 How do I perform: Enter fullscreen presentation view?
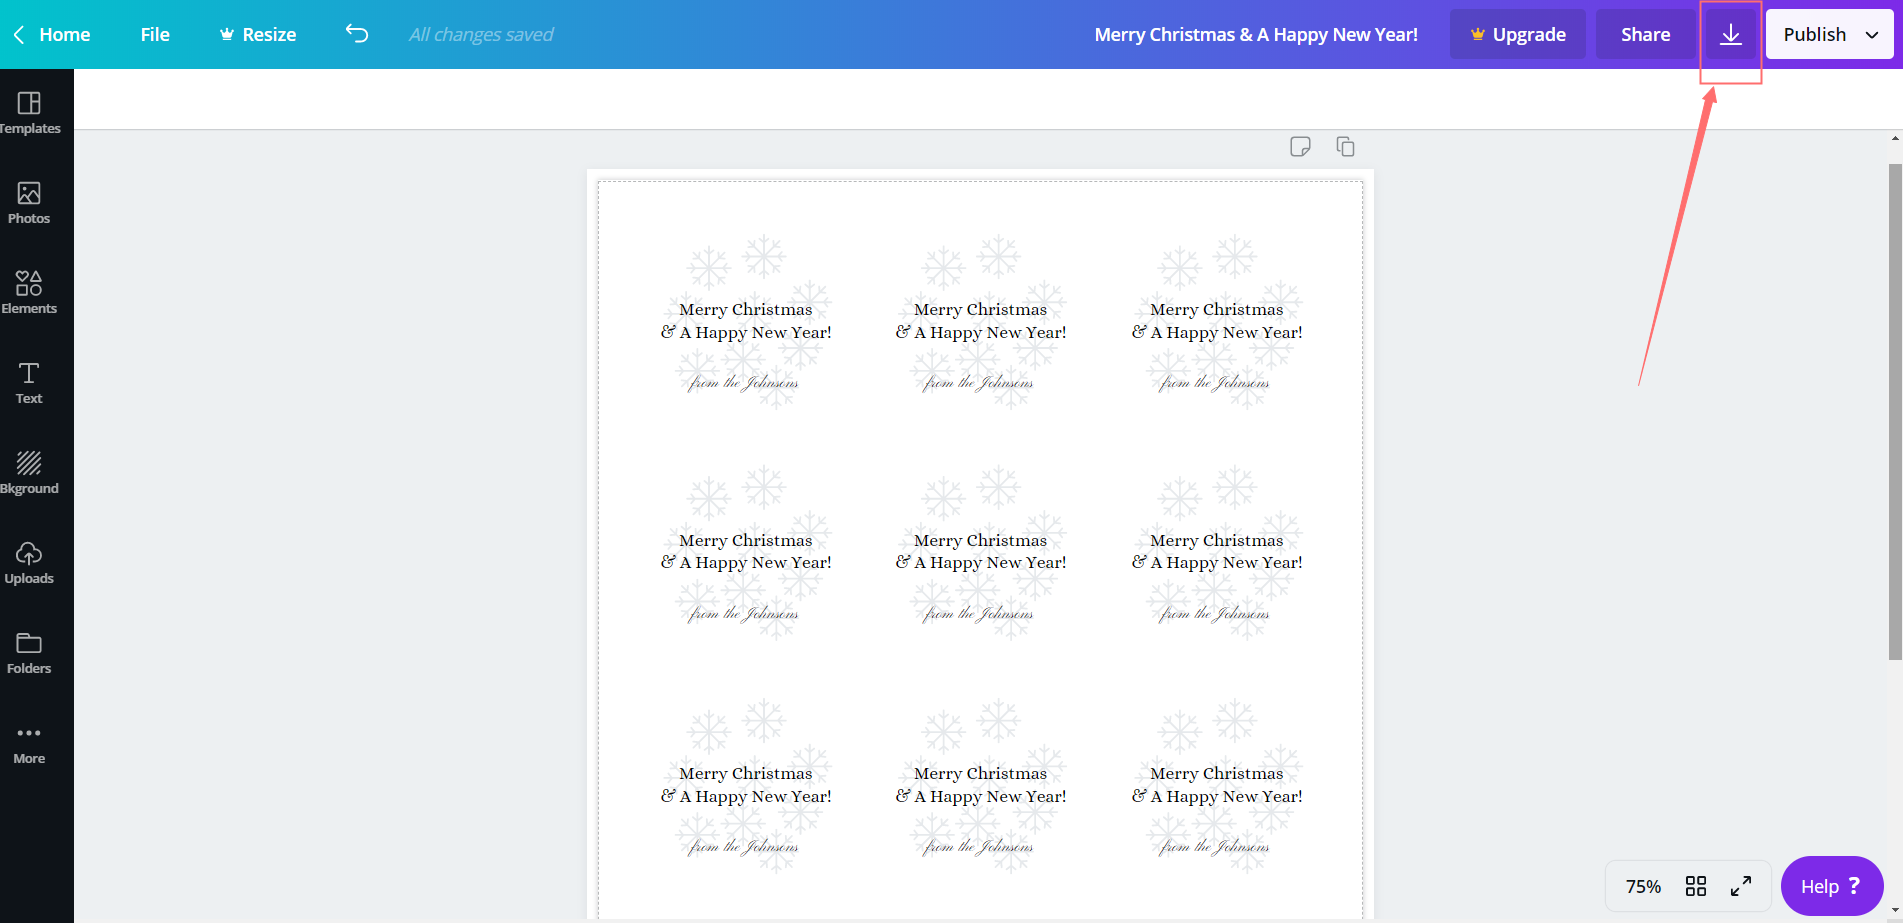1741,885
